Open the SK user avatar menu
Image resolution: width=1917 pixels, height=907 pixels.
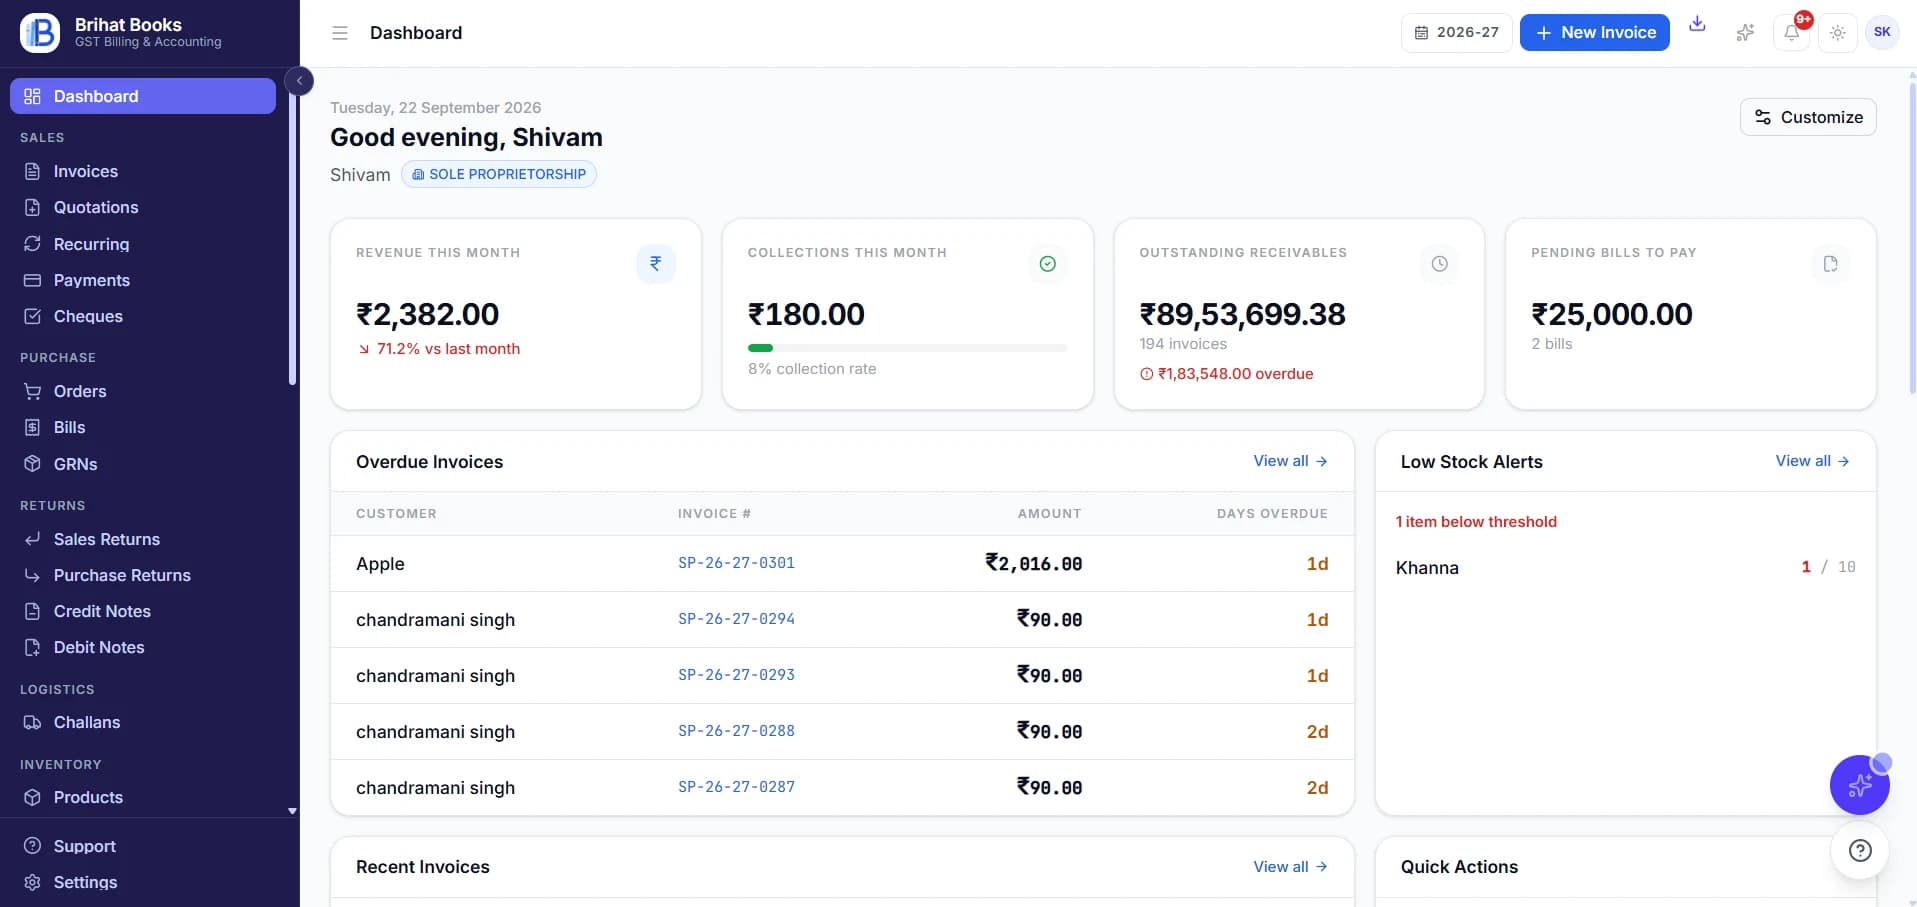click(1882, 32)
